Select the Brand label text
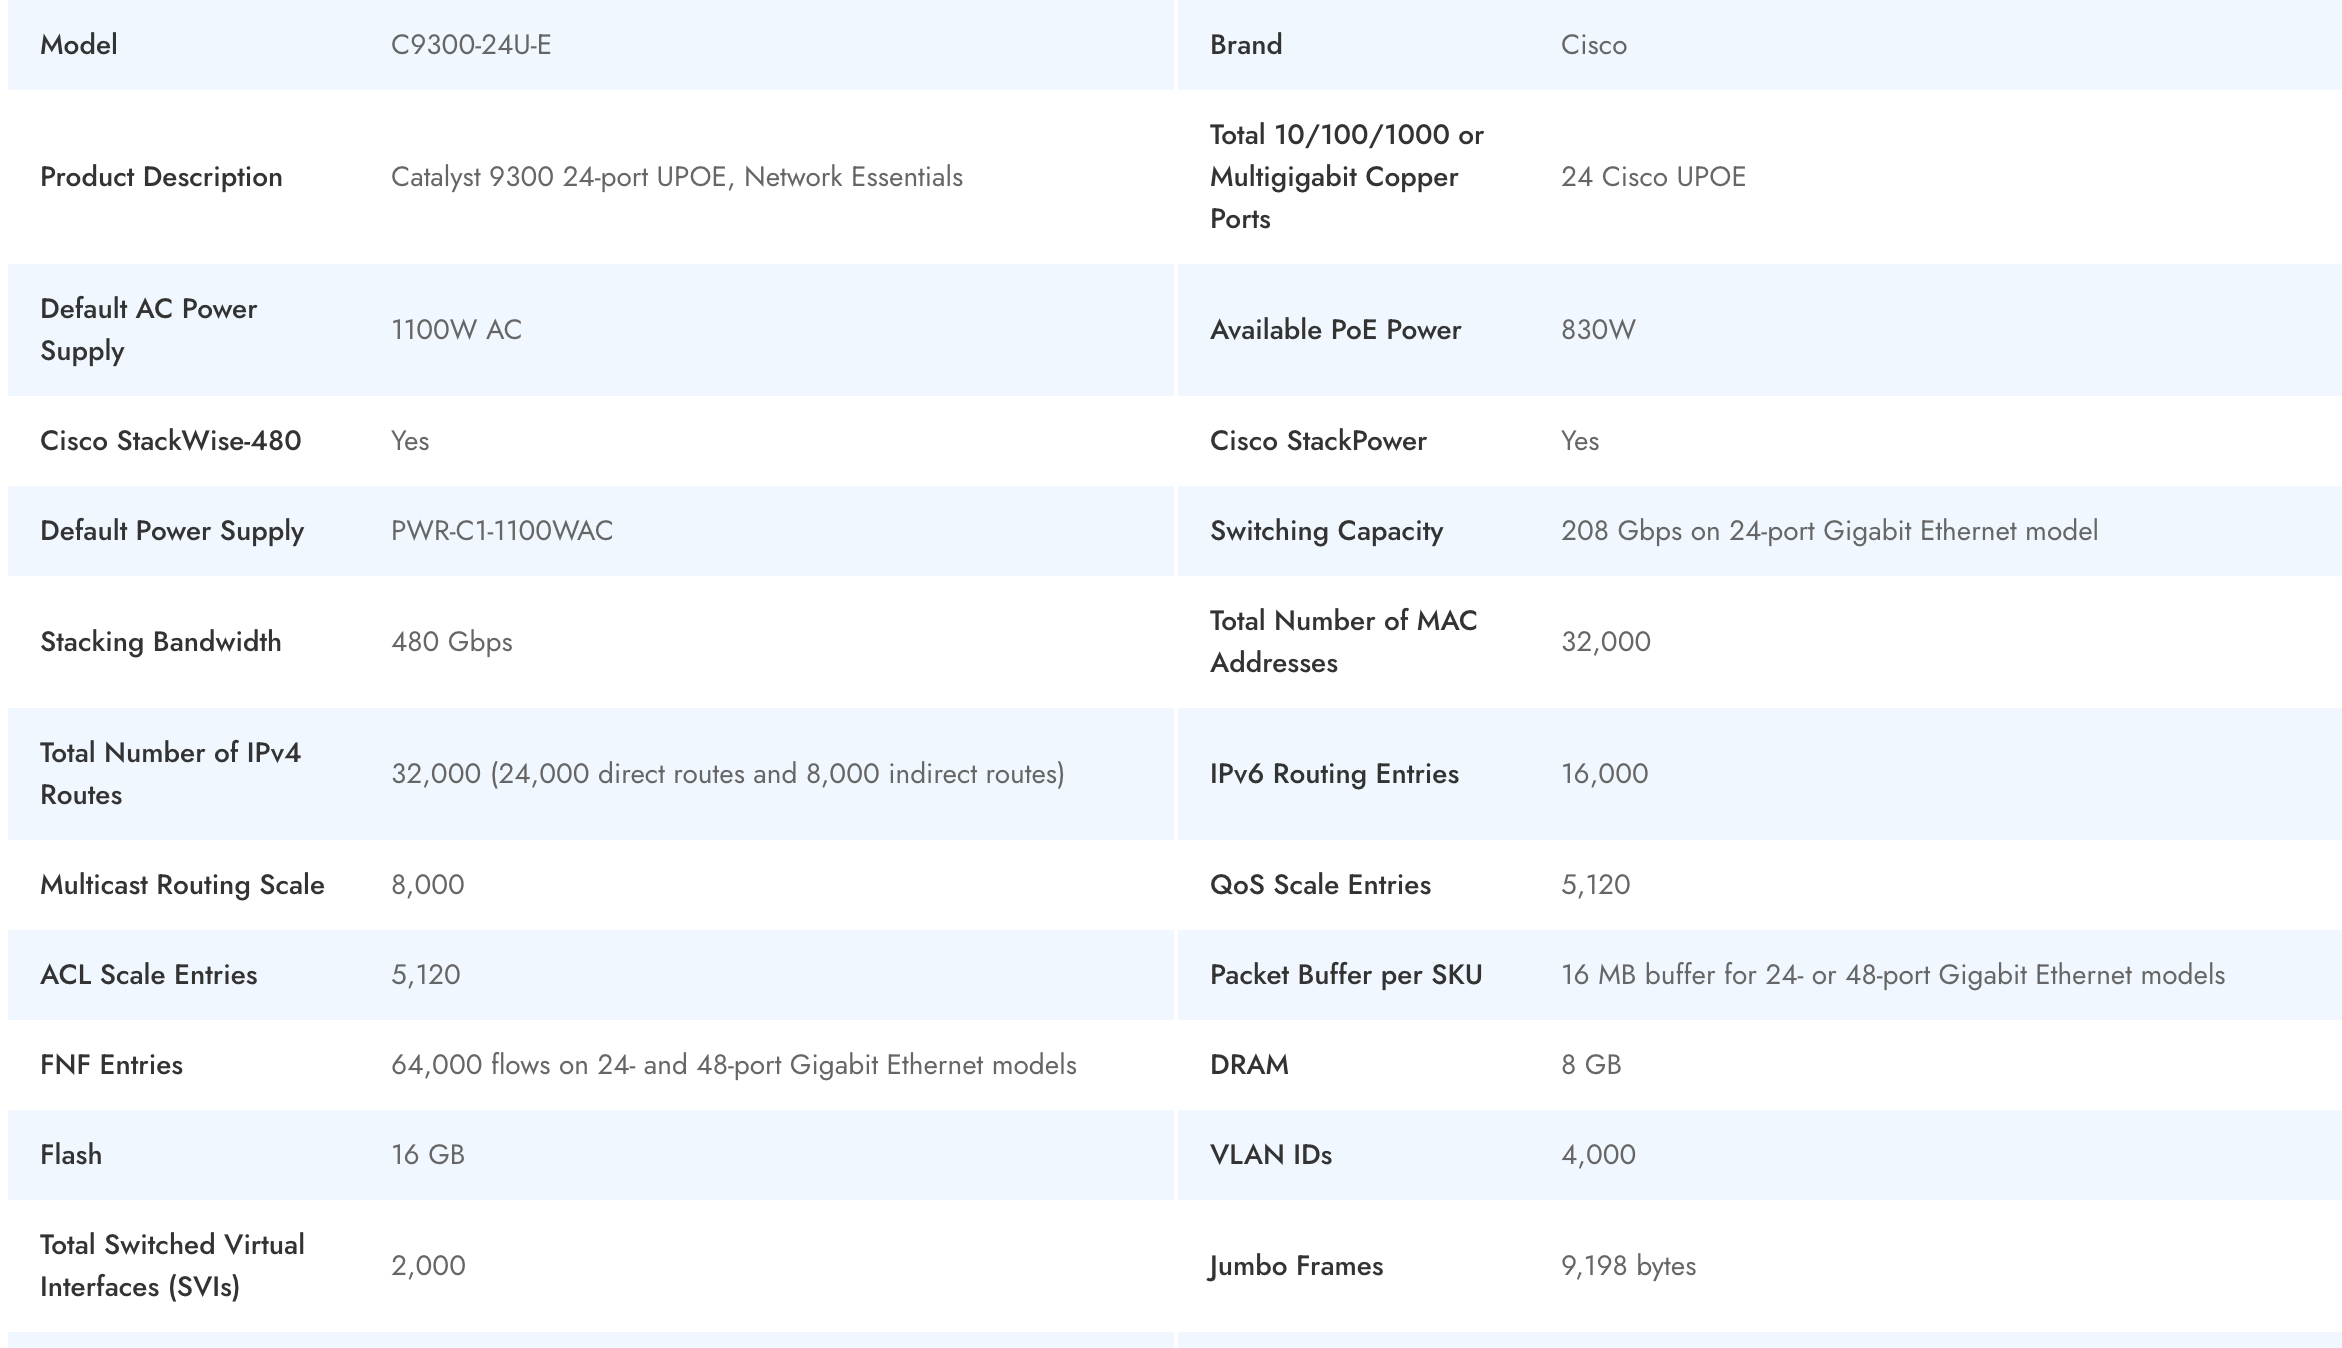This screenshot has height=1348, width=2342. (x=1245, y=45)
